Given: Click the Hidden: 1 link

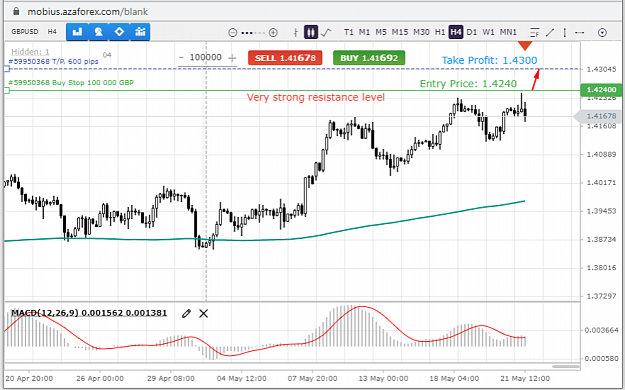Looking at the screenshot, I should coord(30,52).
